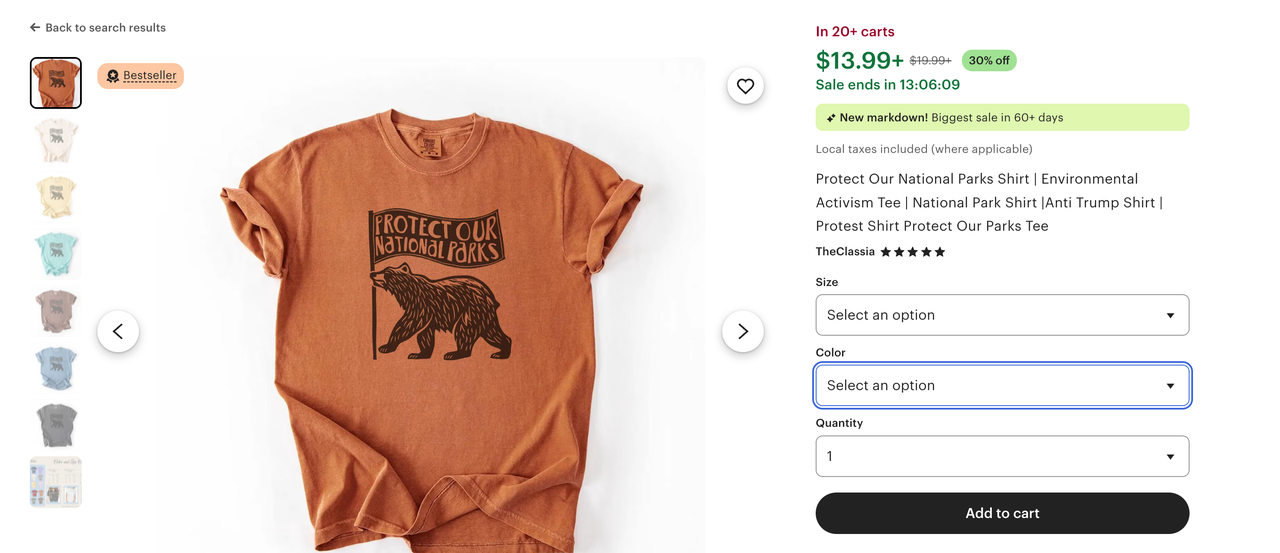View the yellow shirt thumbnail

56,197
